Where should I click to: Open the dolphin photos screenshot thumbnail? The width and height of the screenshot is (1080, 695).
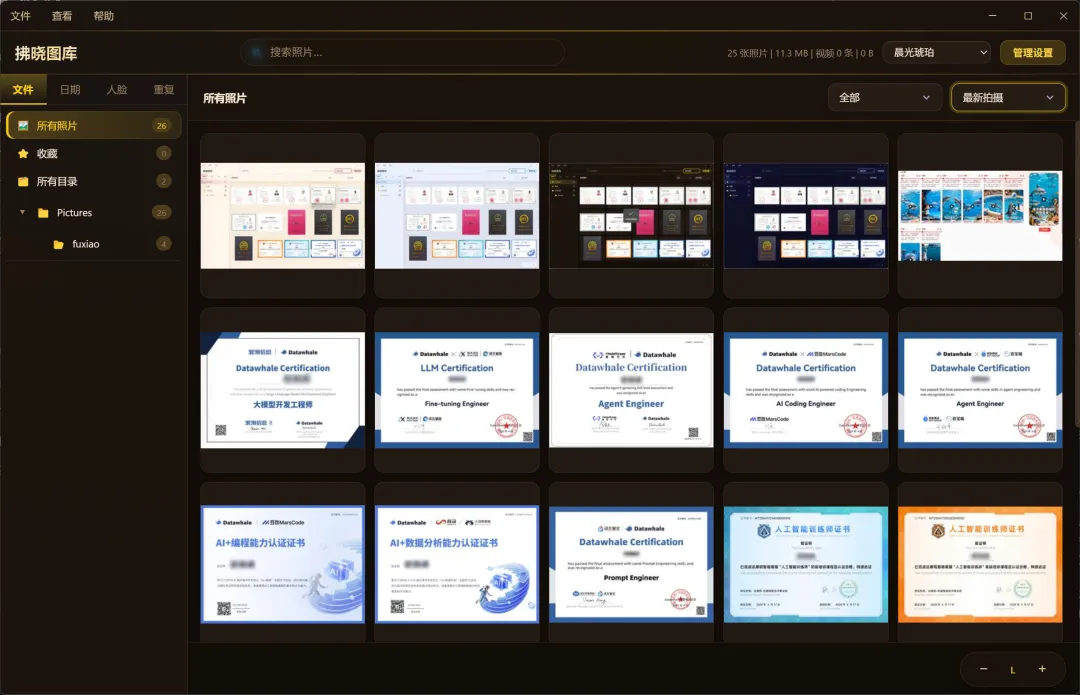pos(979,216)
